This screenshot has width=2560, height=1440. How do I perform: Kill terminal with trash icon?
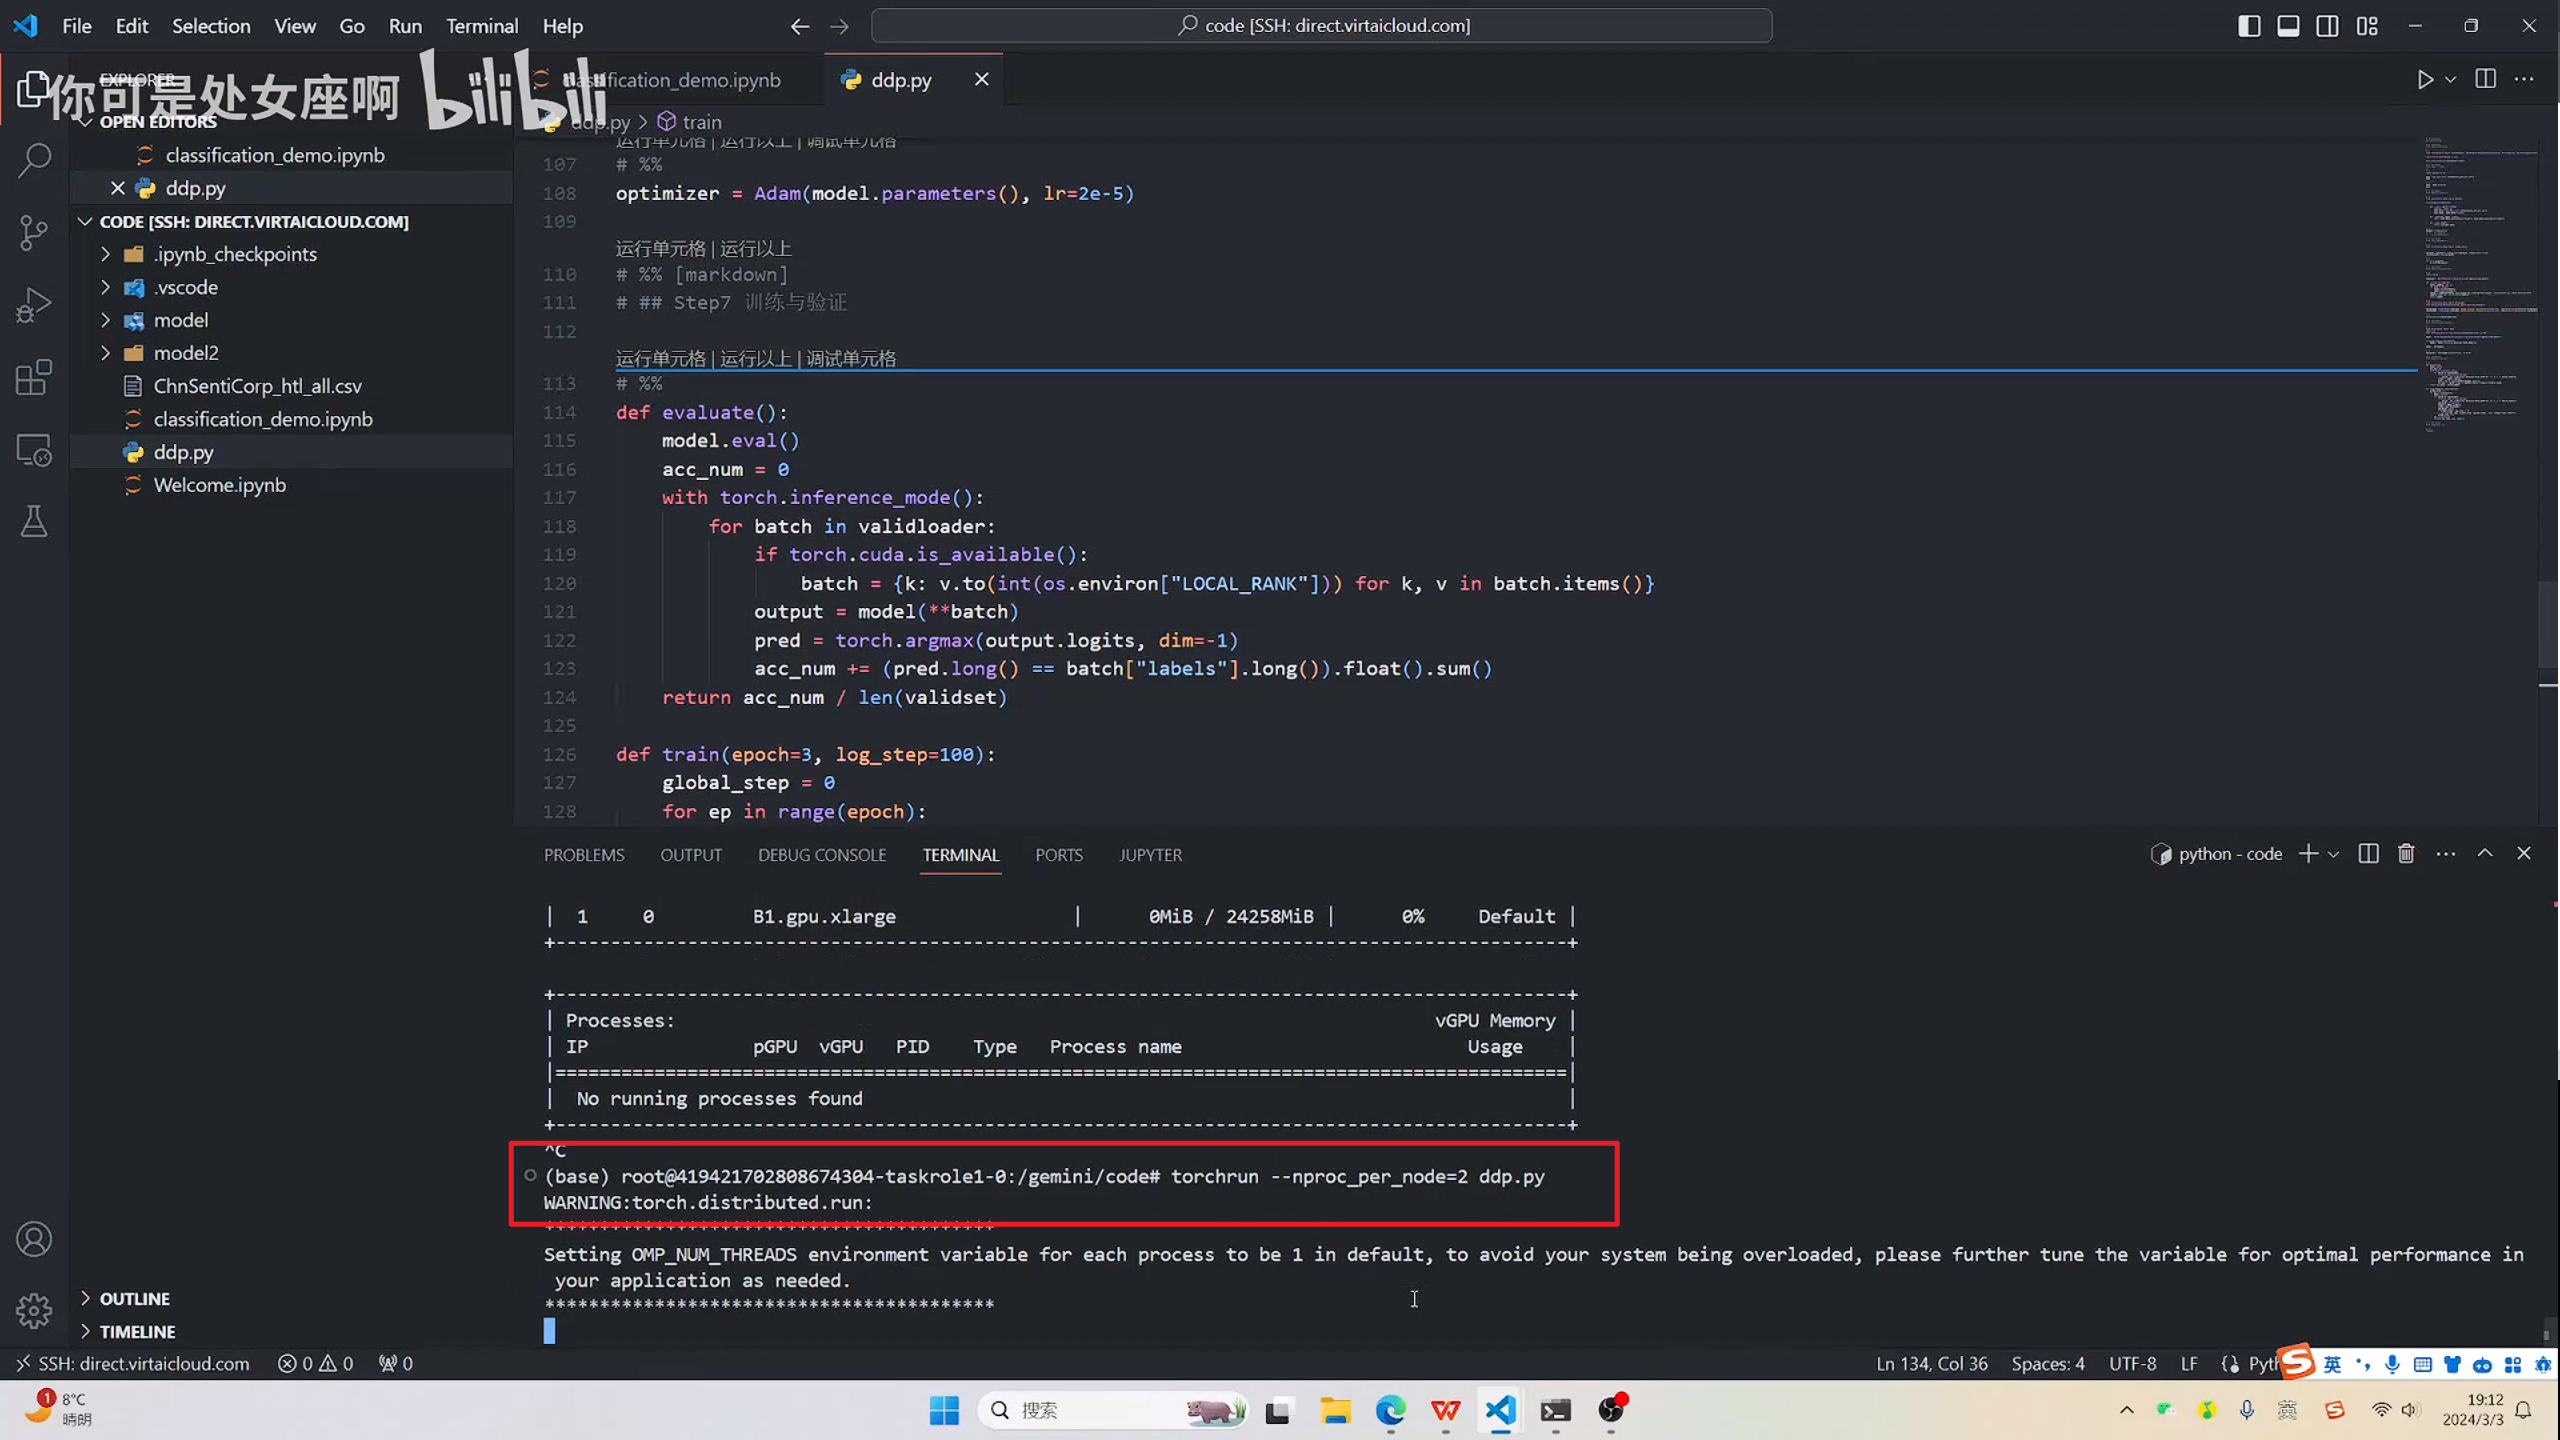2406,853
